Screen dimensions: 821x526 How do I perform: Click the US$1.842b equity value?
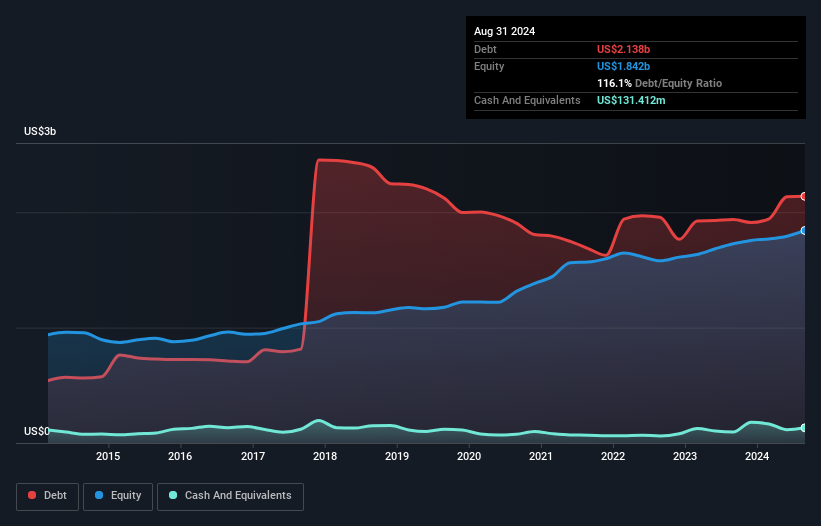[x=623, y=66]
